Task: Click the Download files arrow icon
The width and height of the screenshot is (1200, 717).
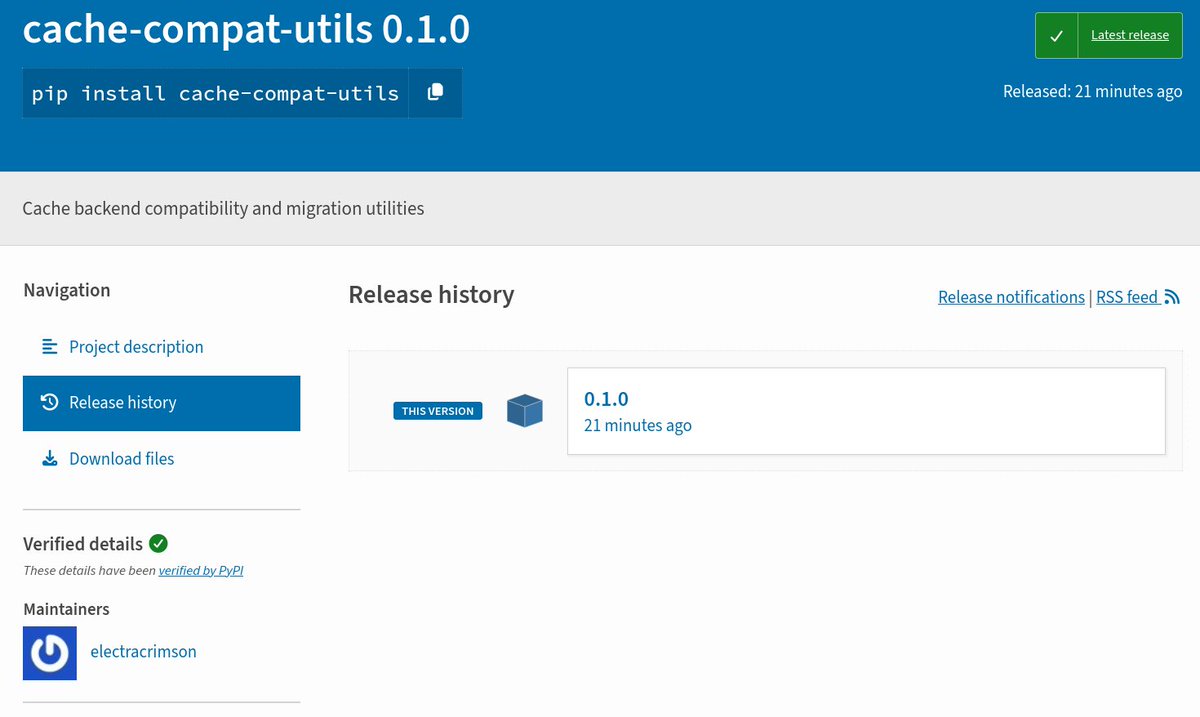Action: click(50, 459)
